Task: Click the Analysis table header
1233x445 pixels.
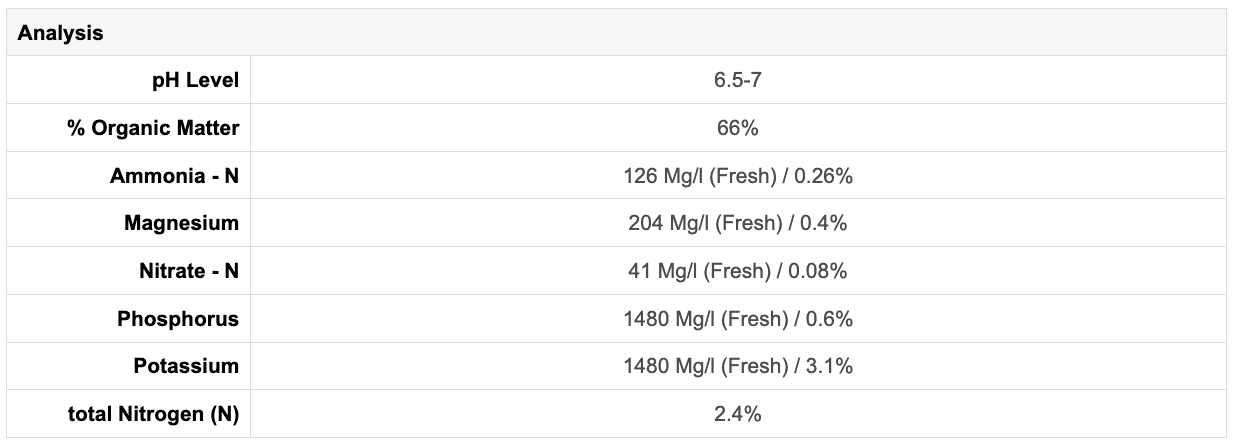Action: 61,33
